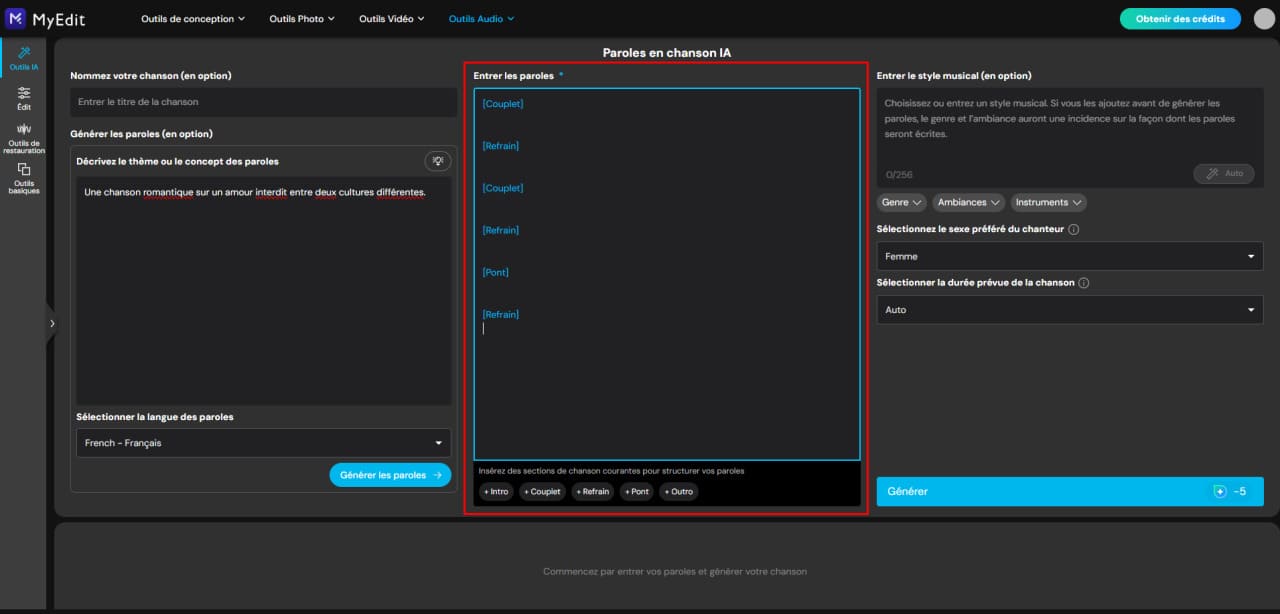Open the Outils Photo menu
1280x614 pixels.
pos(303,18)
